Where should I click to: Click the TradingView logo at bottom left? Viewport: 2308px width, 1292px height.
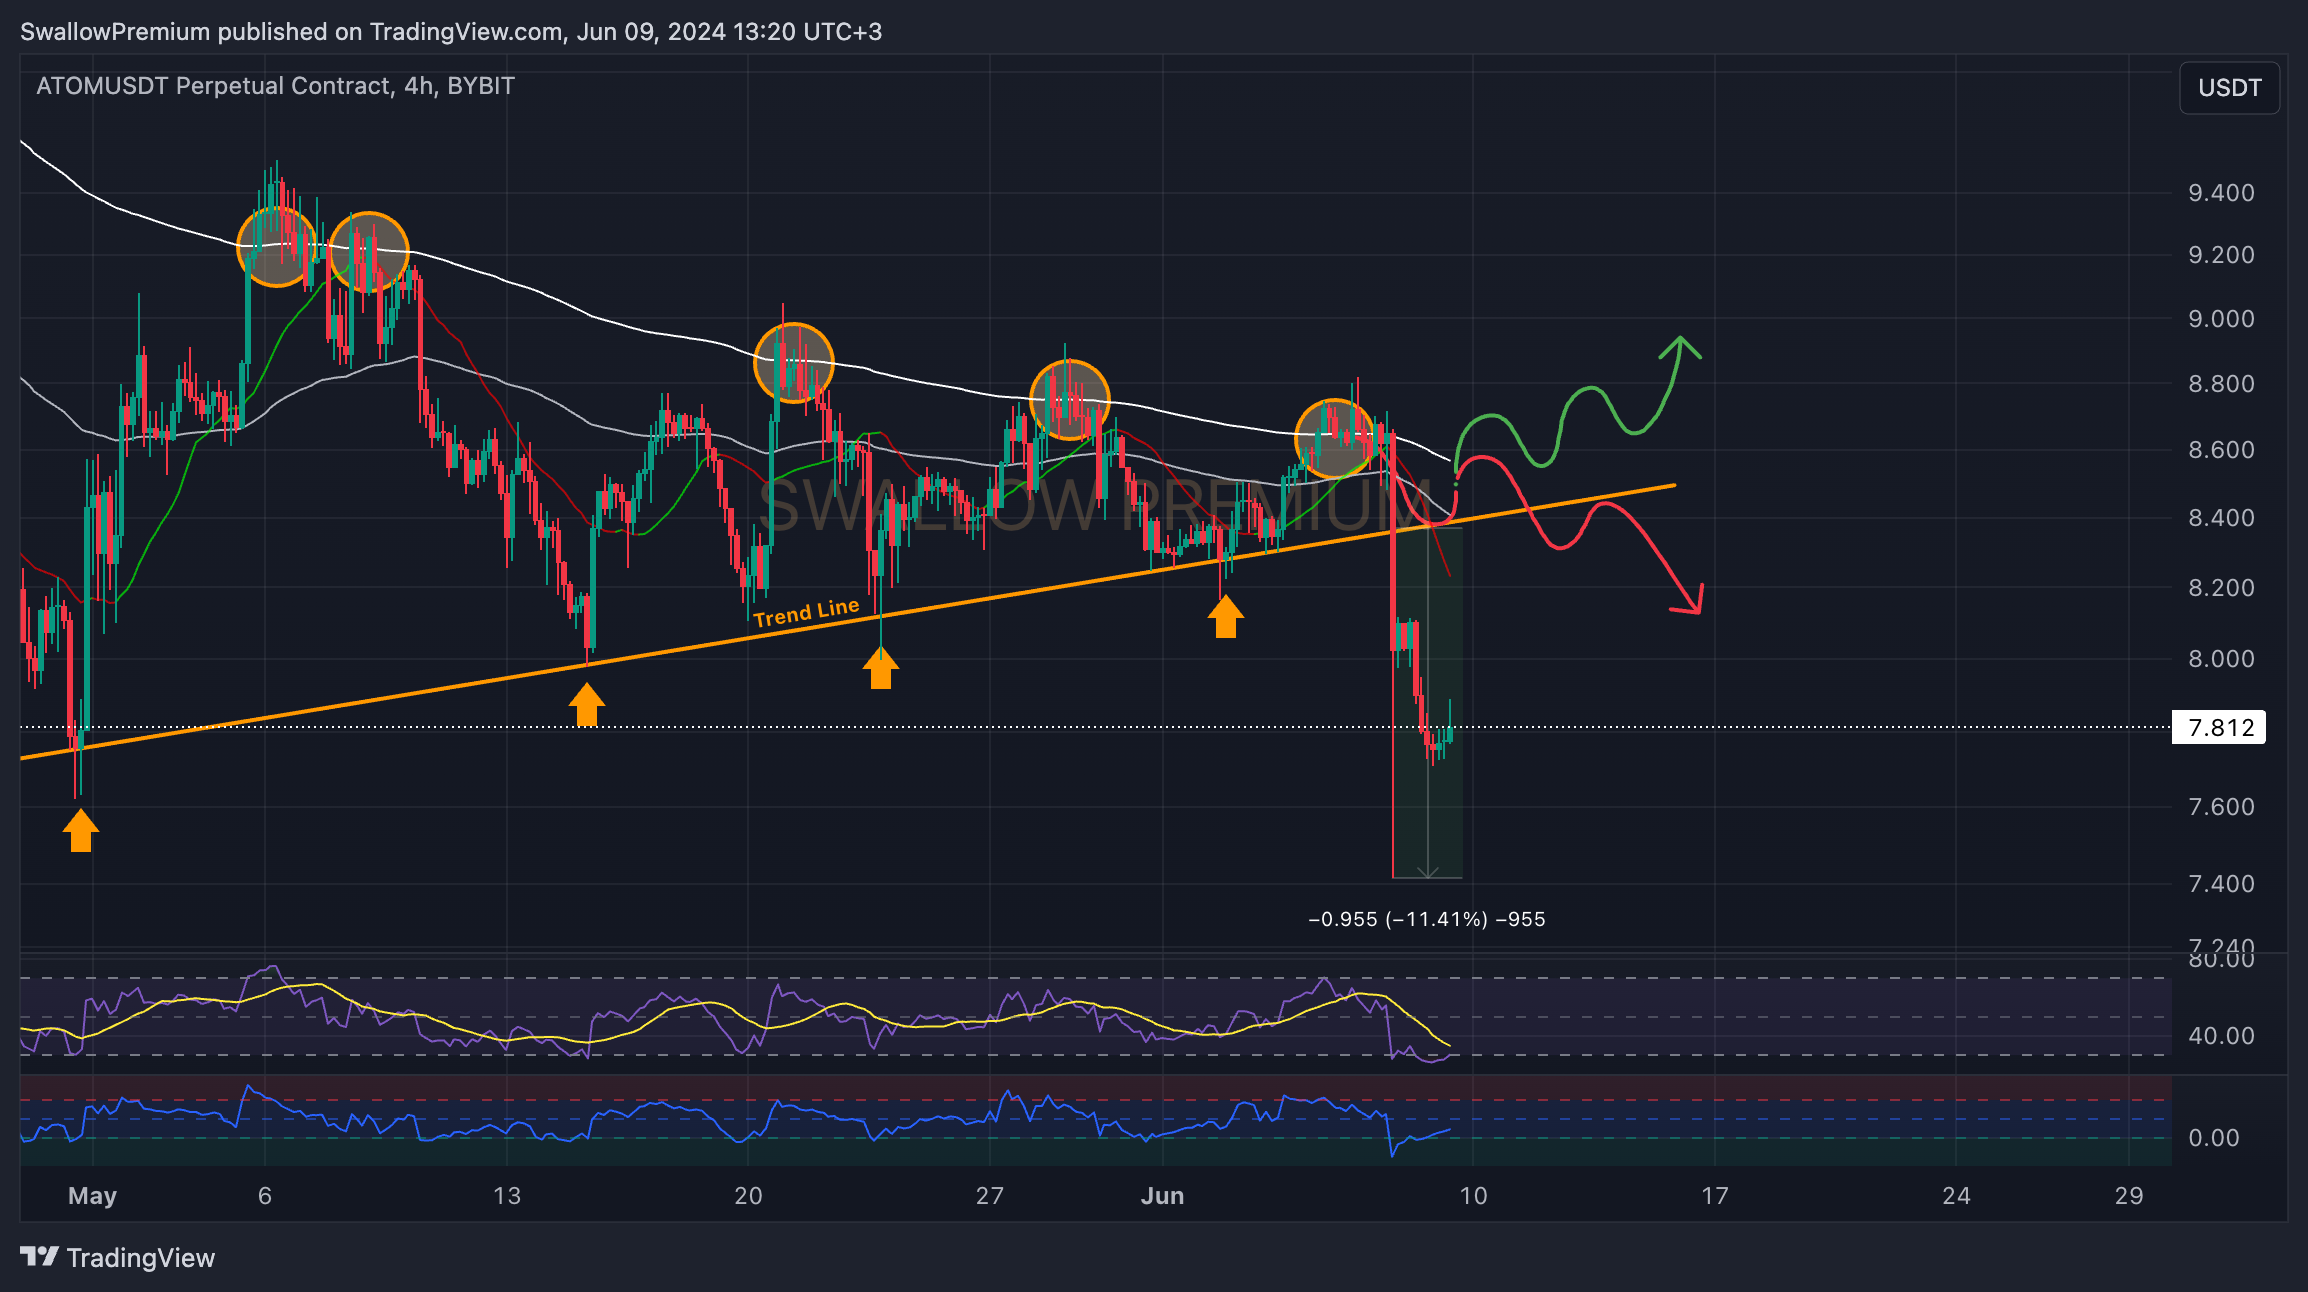[117, 1257]
